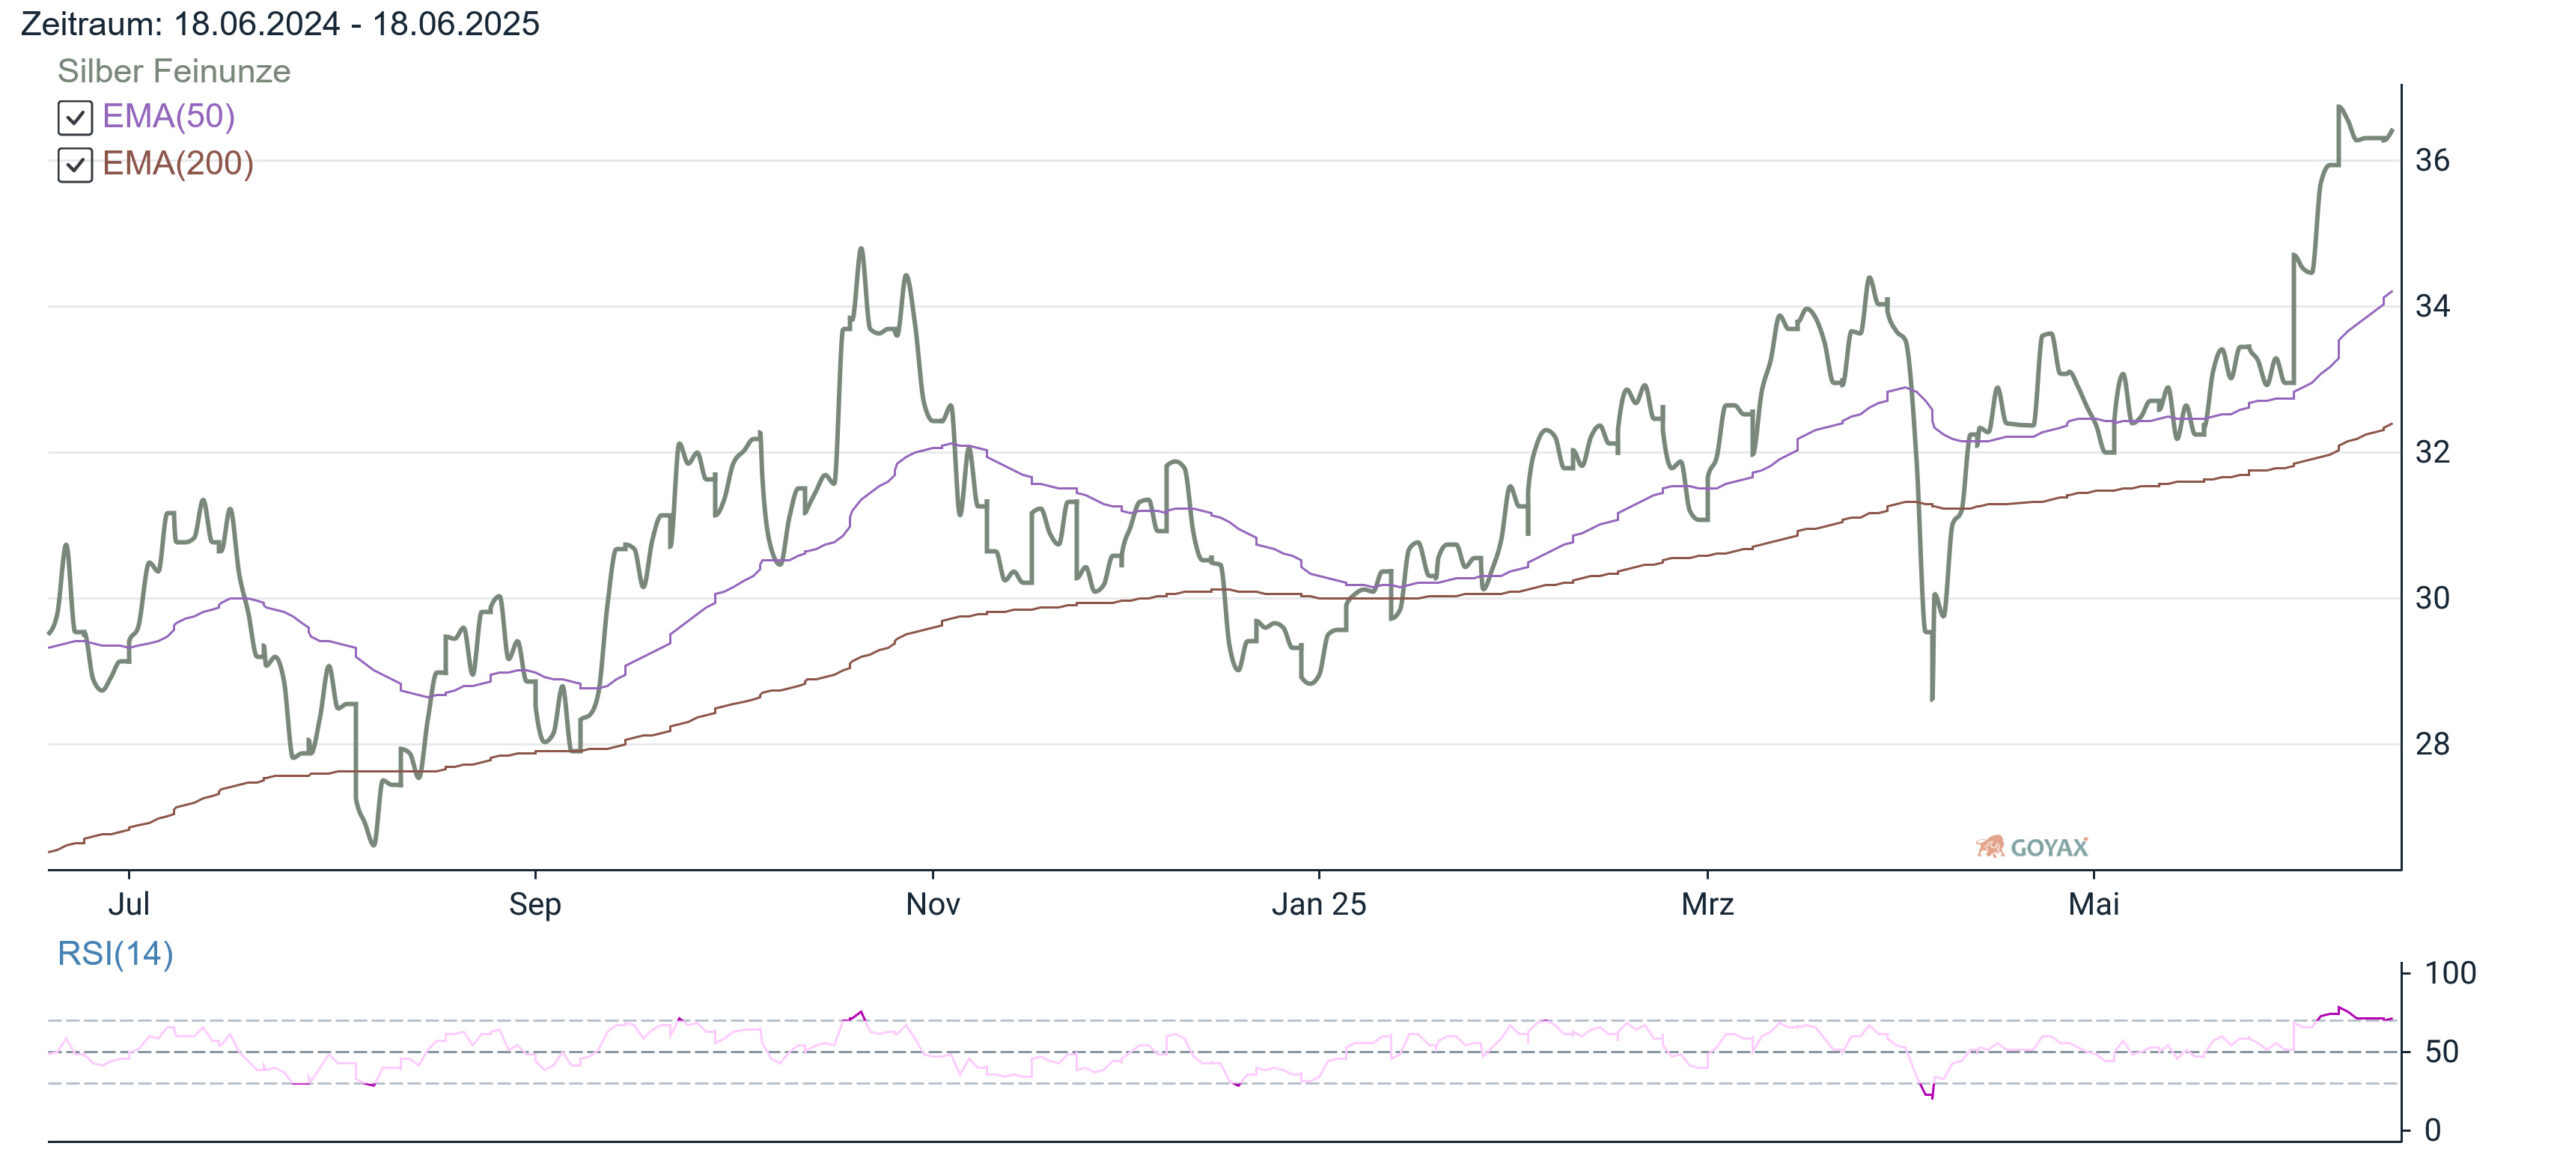The image size is (2560, 1152).
Task: Click the Nov marker on time axis
Action: [933, 904]
